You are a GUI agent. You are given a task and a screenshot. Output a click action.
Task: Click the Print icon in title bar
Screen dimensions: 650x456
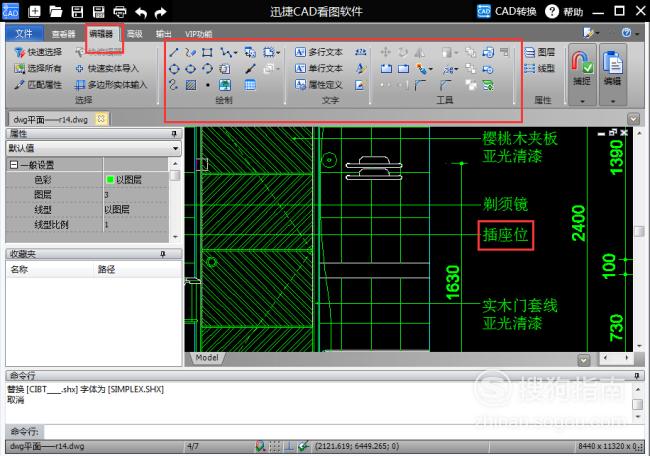pos(120,12)
